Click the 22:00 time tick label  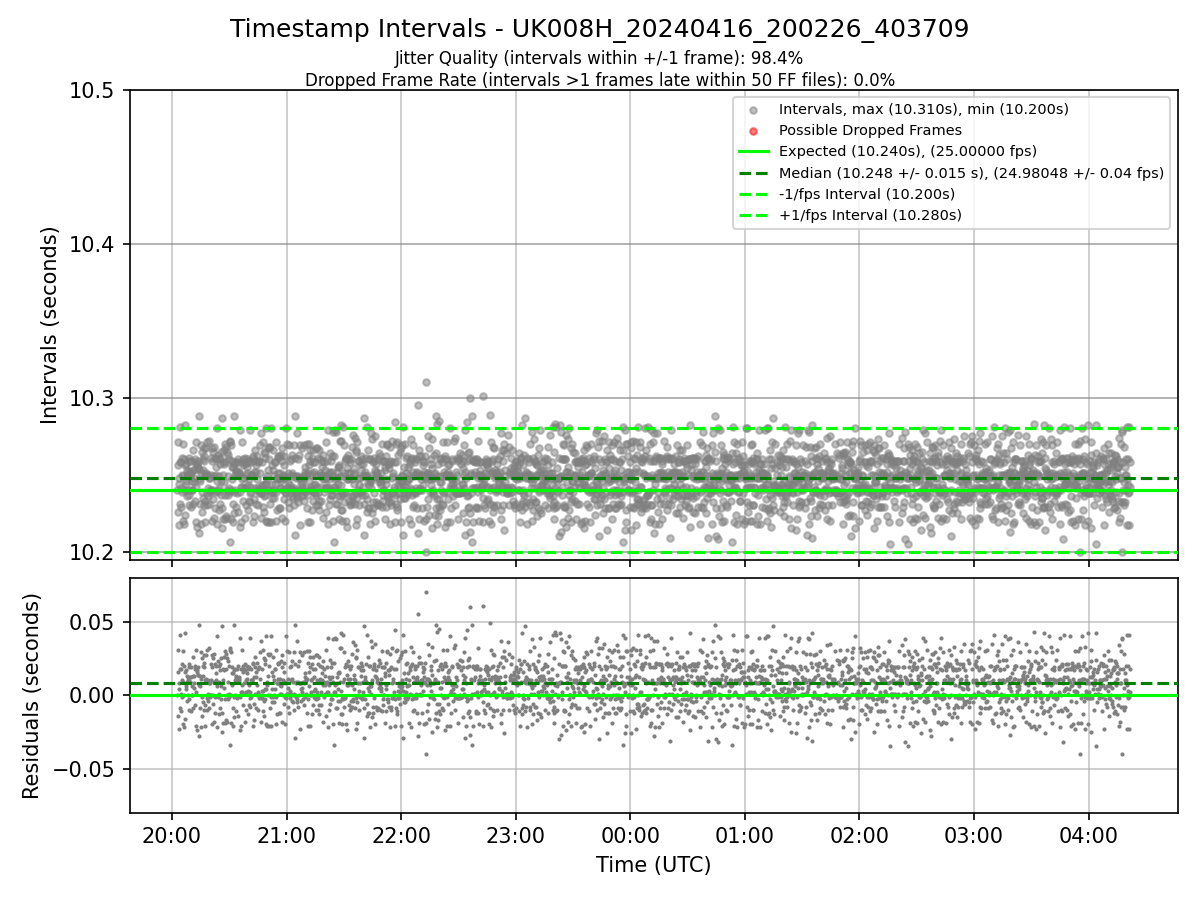401,834
